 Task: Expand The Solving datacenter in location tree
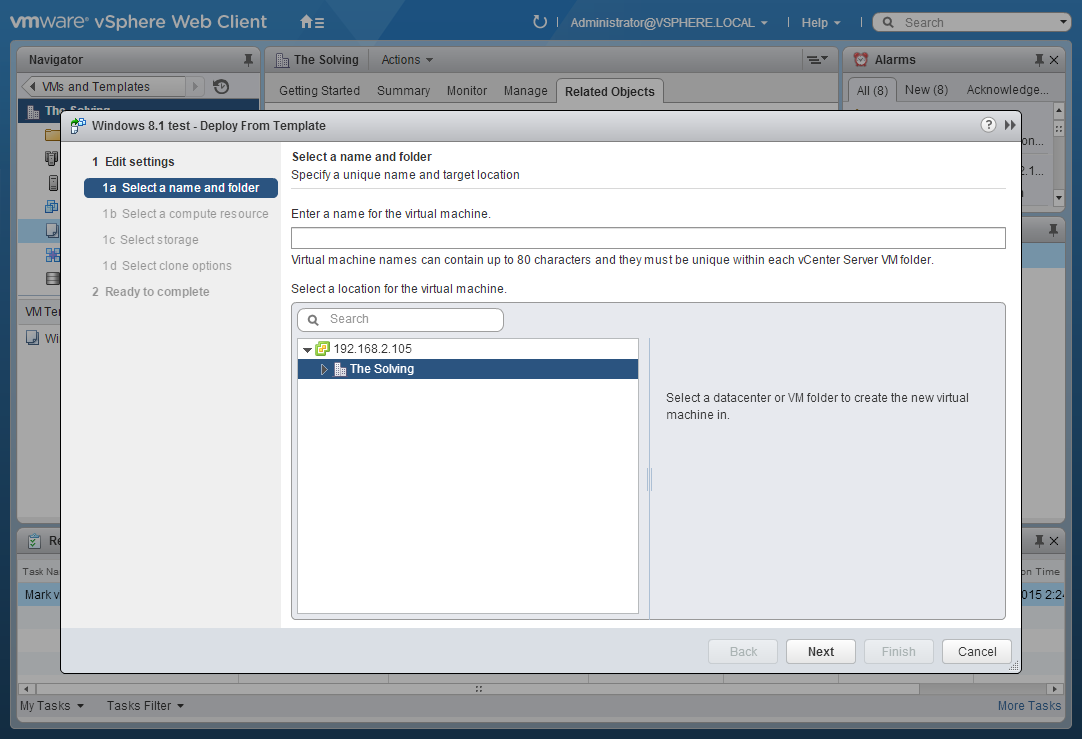click(324, 369)
